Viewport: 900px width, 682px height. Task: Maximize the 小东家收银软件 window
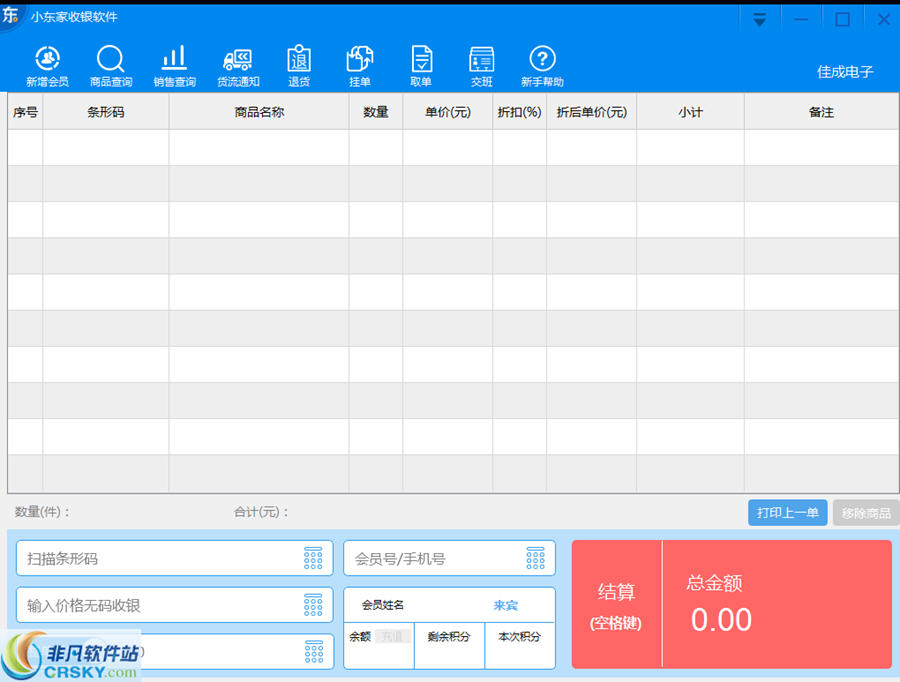[x=842, y=20]
